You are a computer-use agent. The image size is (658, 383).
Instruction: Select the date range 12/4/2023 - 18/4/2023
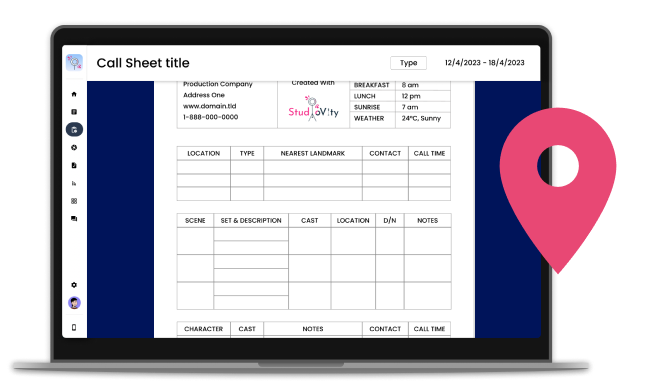[485, 63]
